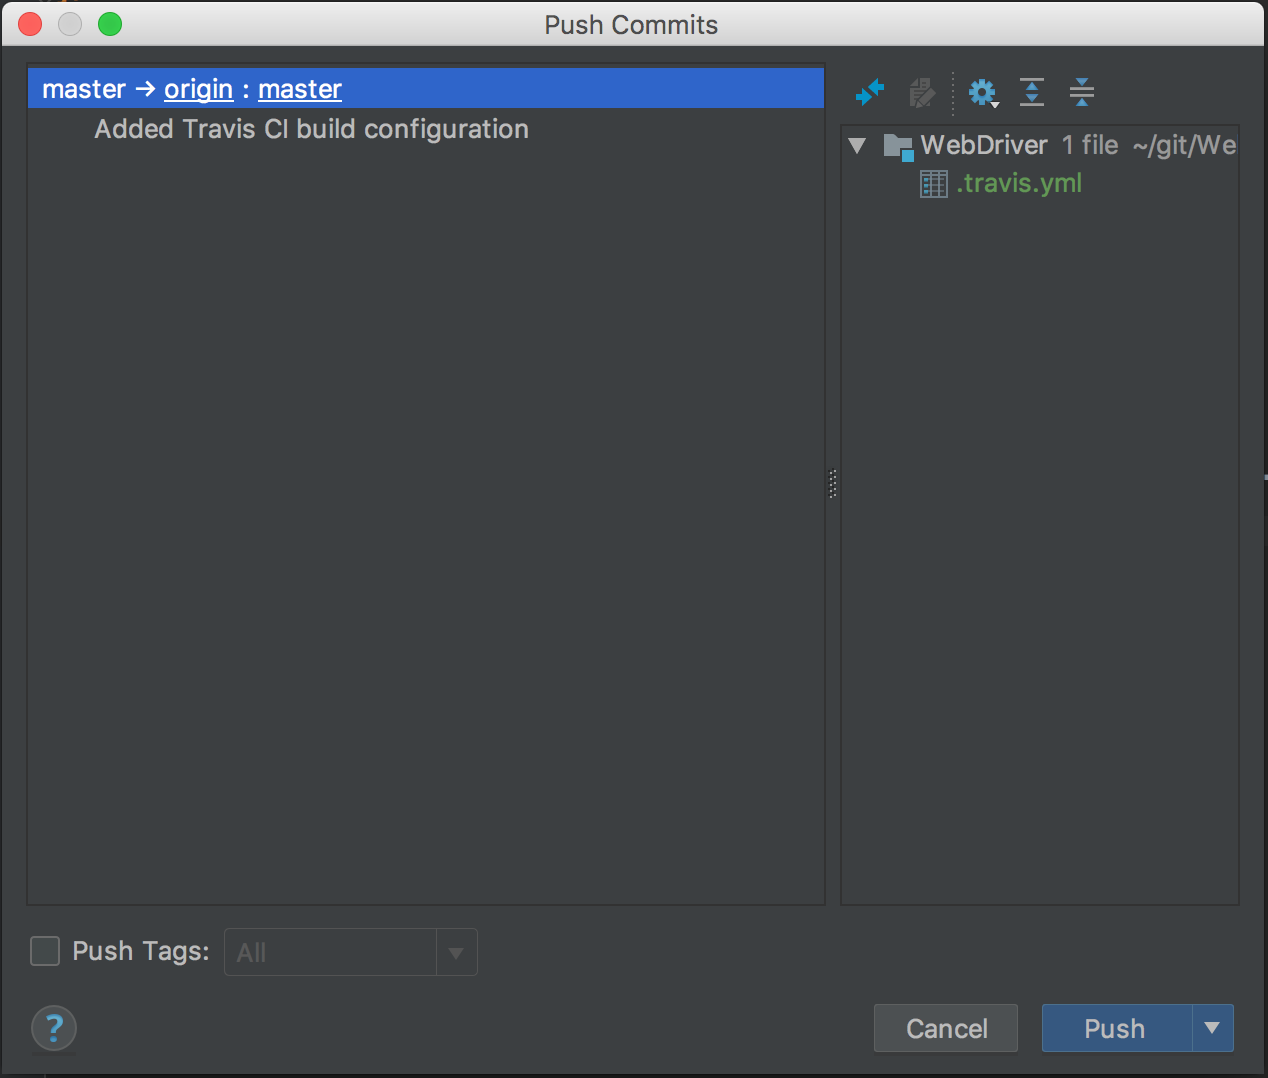This screenshot has width=1268, height=1078.
Task: Open help with the question mark icon
Action: click(x=54, y=1028)
